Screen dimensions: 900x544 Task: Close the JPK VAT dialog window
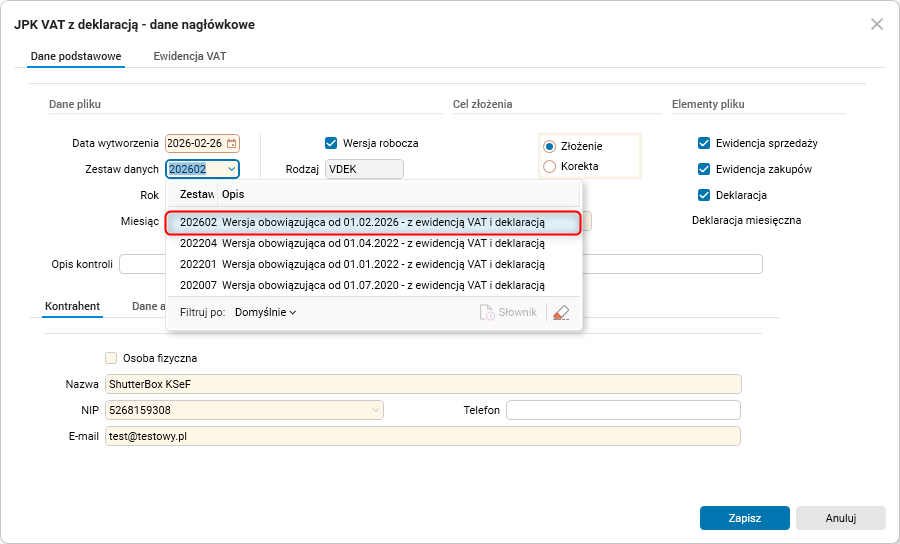coord(877,24)
